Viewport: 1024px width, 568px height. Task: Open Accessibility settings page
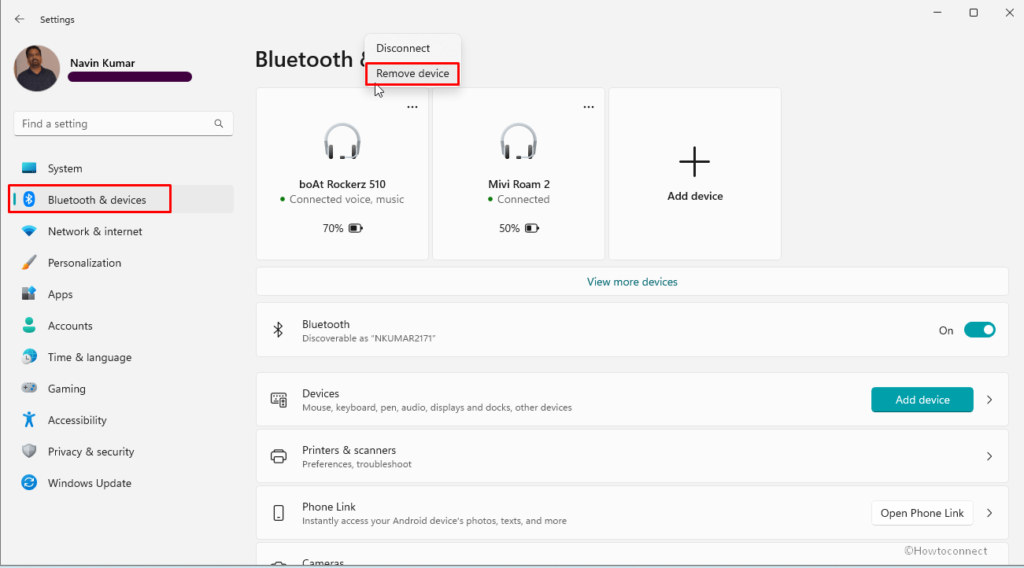[x=123, y=419]
